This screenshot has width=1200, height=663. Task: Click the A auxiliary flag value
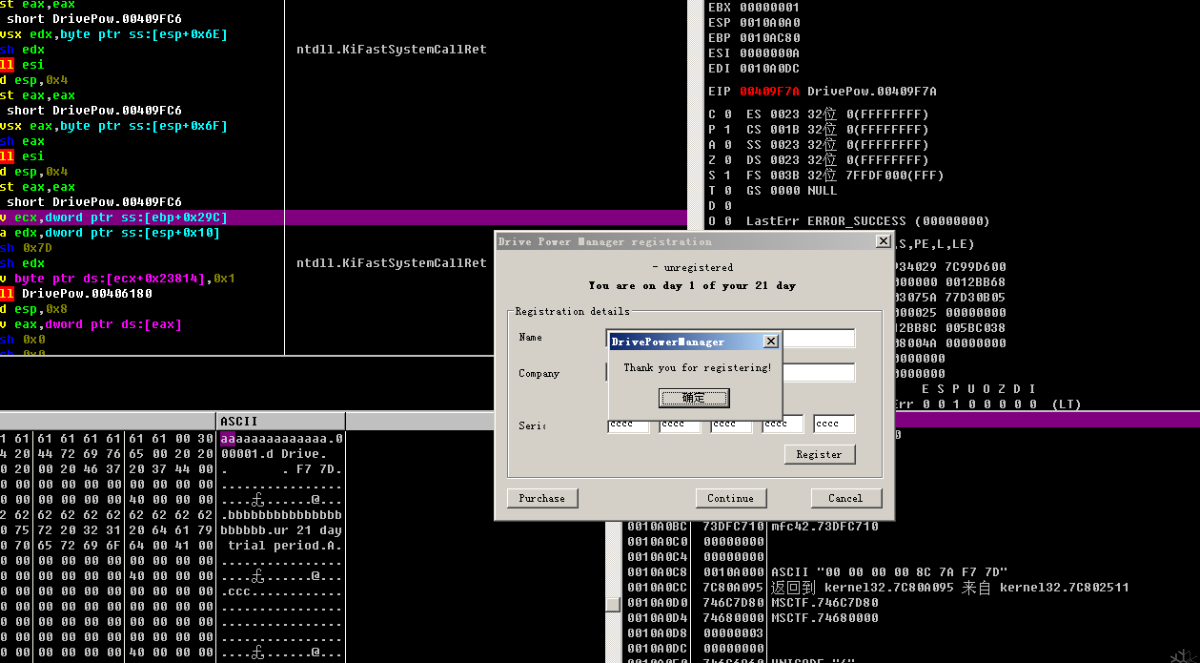tap(727, 145)
